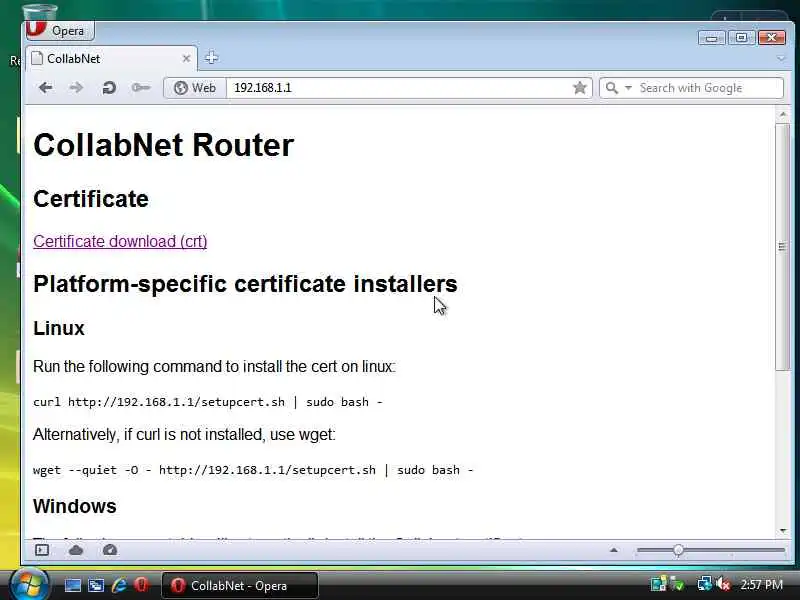
Task: Go back with the back arrow
Action: coord(45,88)
